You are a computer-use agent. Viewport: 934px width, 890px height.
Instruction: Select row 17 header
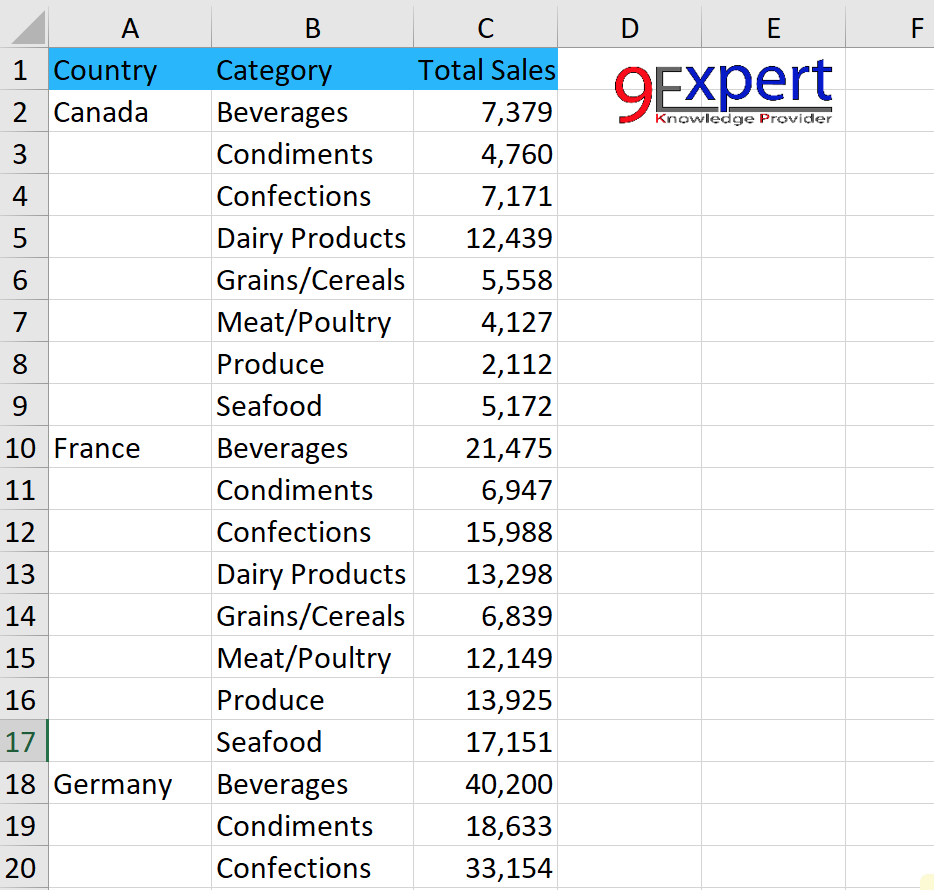[x=22, y=742]
